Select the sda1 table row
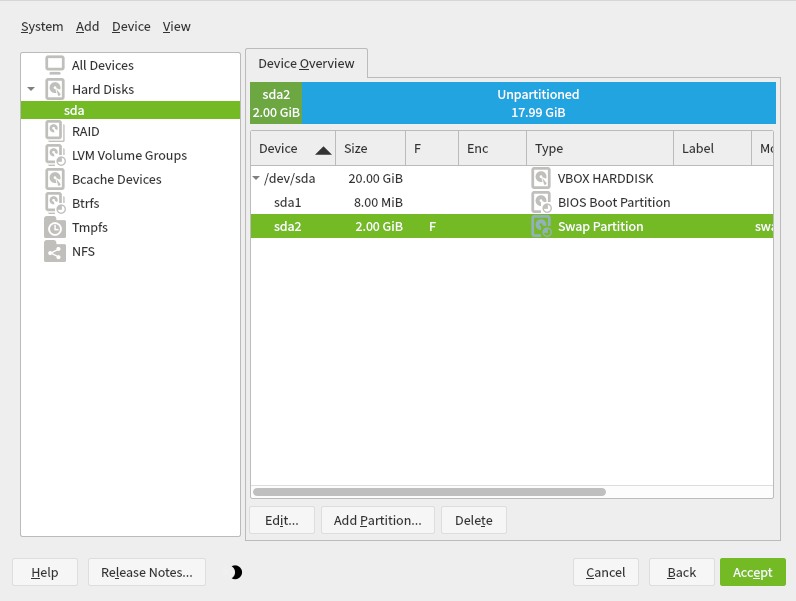The height and width of the screenshot is (601, 796). pyautogui.click(x=512, y=202)
